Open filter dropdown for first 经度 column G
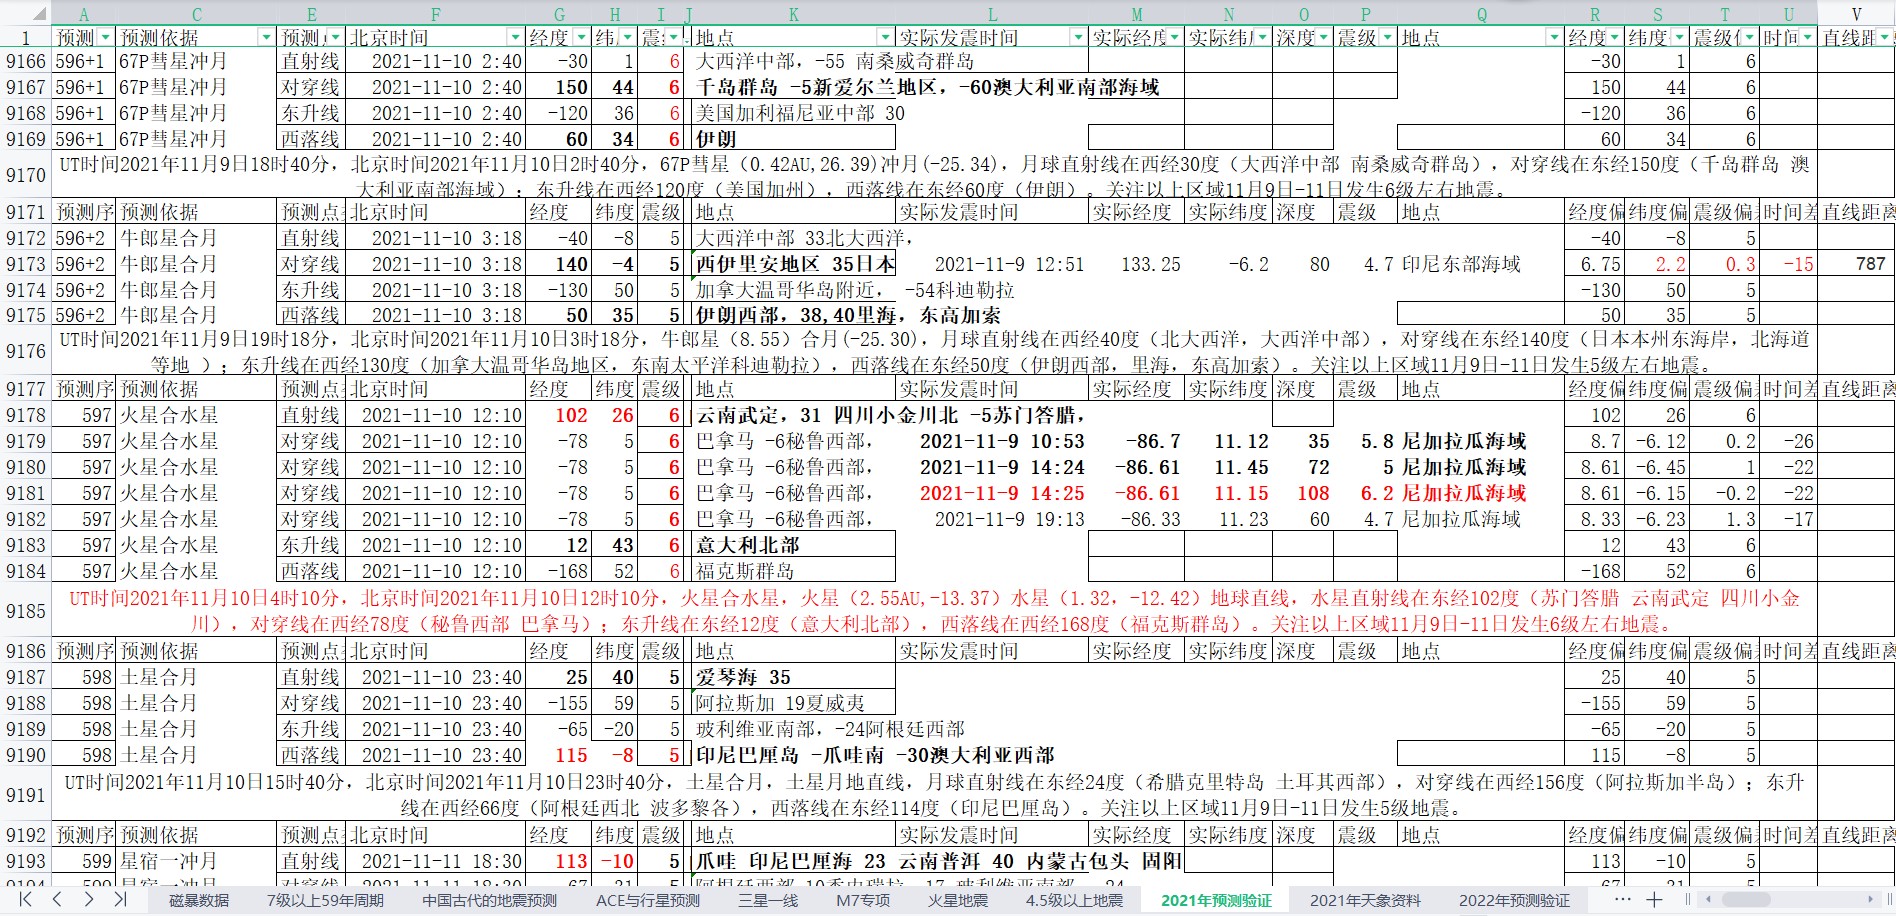 (x=581, y=37)
